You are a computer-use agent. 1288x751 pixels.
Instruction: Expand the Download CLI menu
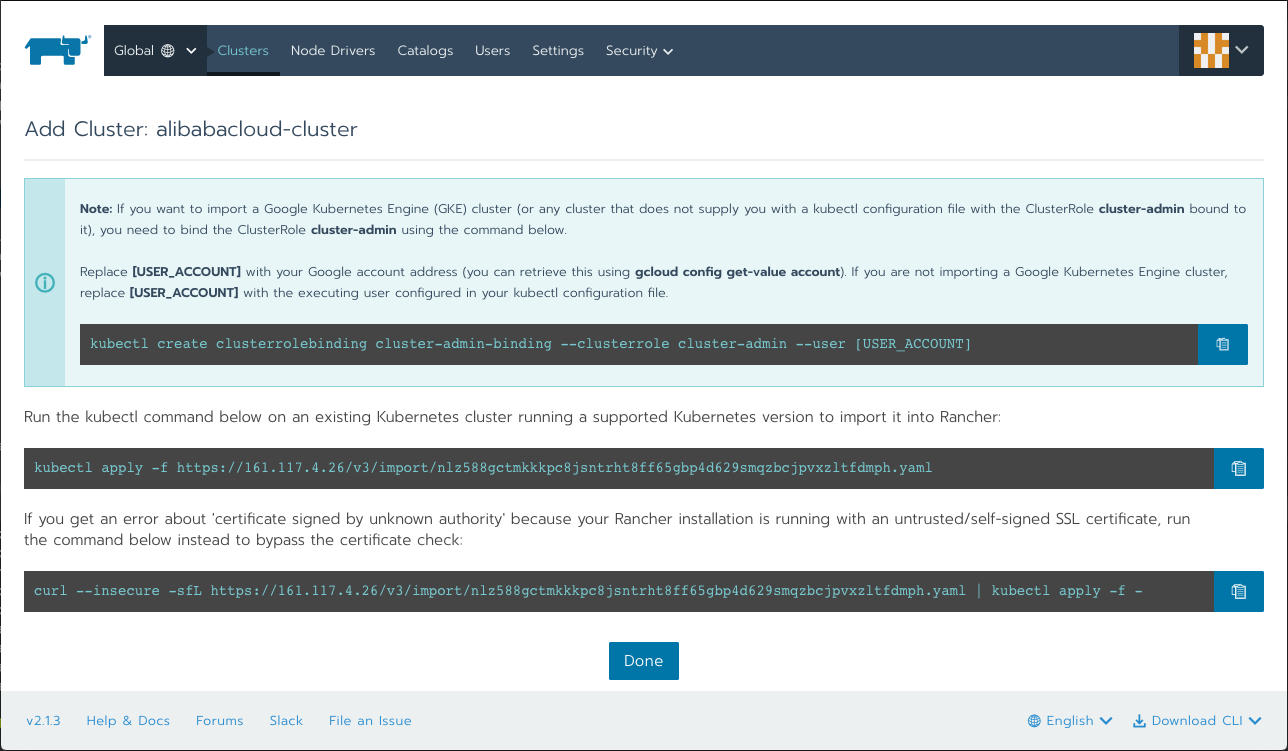(1197, 720)
